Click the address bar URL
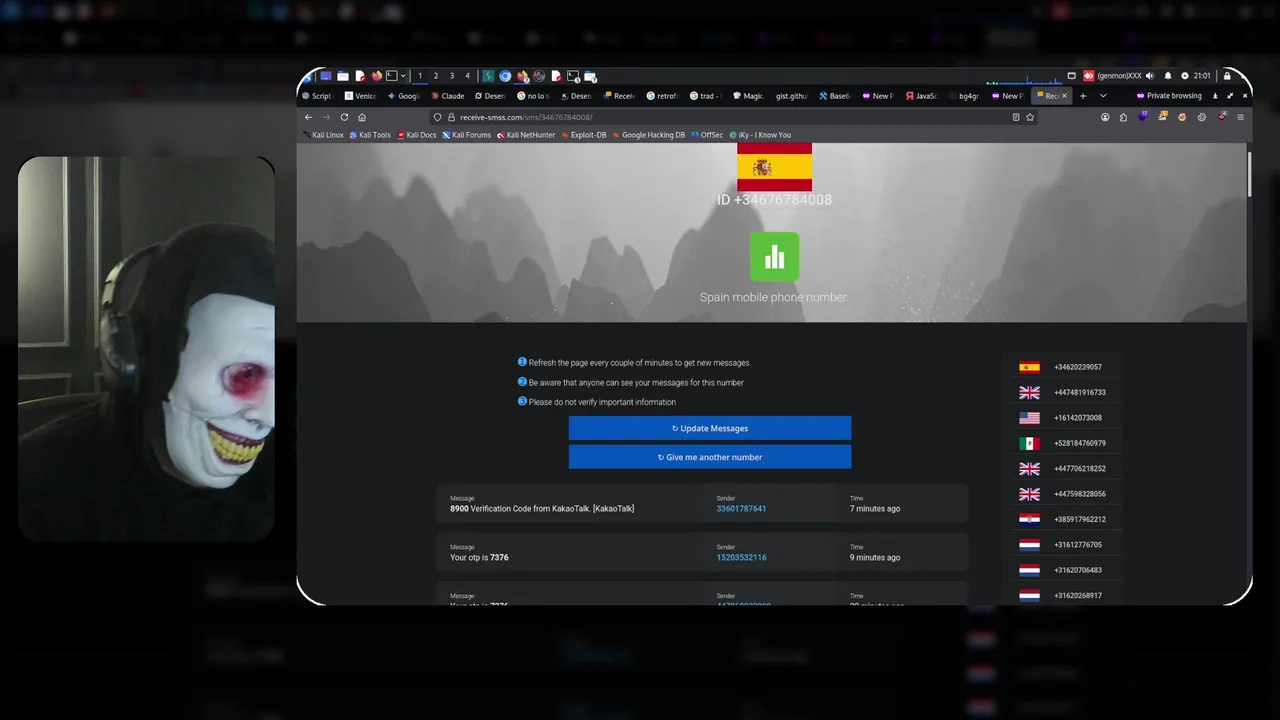Viewport: 1280px width, 720px height. tap(526, 117)
